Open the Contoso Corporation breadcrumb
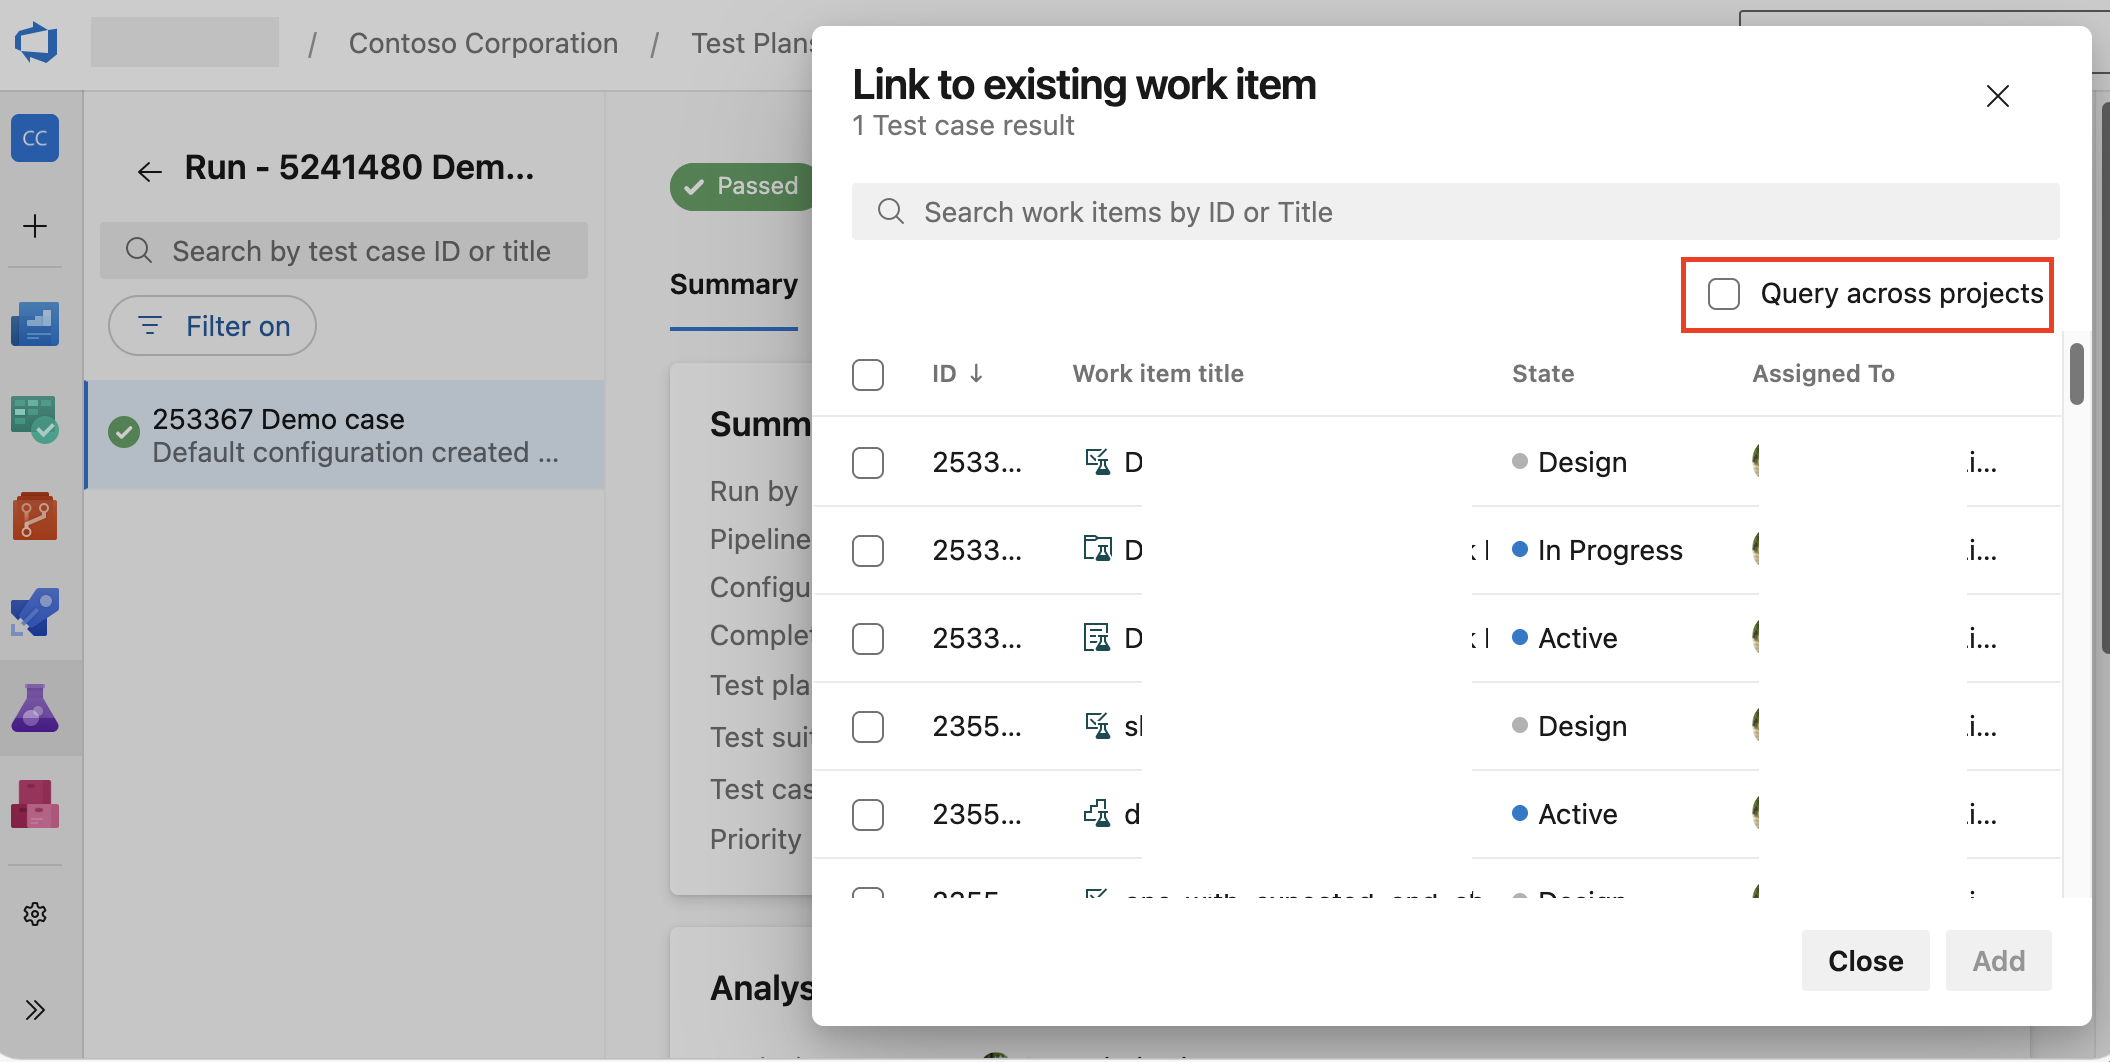Viewport: 2110px width, 1062px height. 483,43
